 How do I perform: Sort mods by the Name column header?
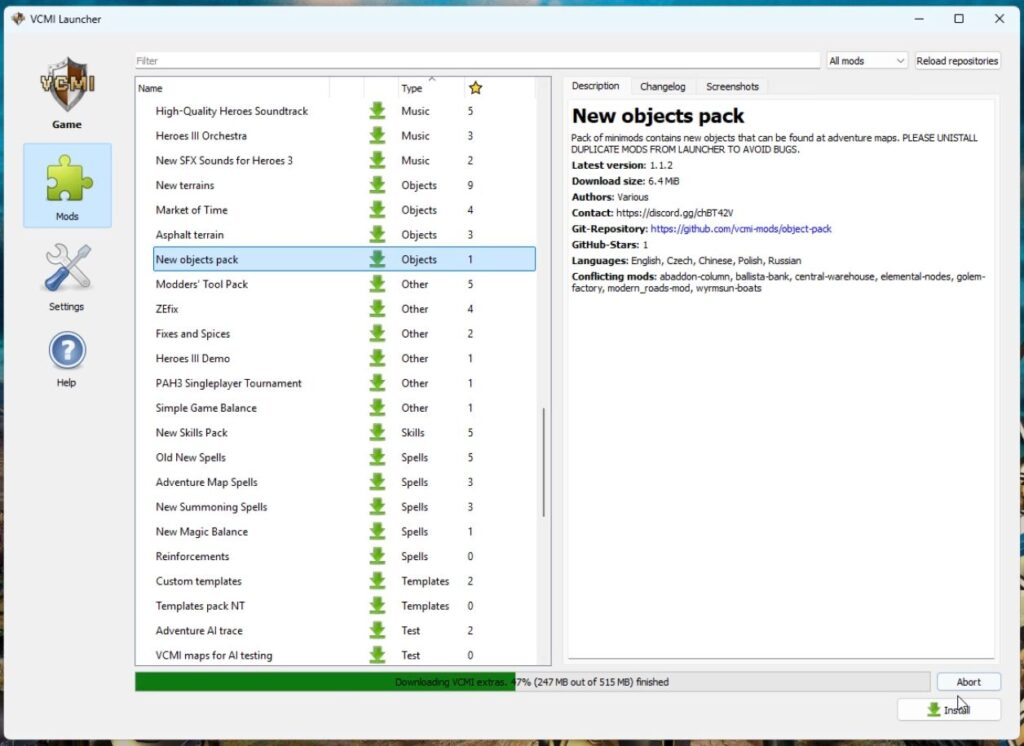232,88
